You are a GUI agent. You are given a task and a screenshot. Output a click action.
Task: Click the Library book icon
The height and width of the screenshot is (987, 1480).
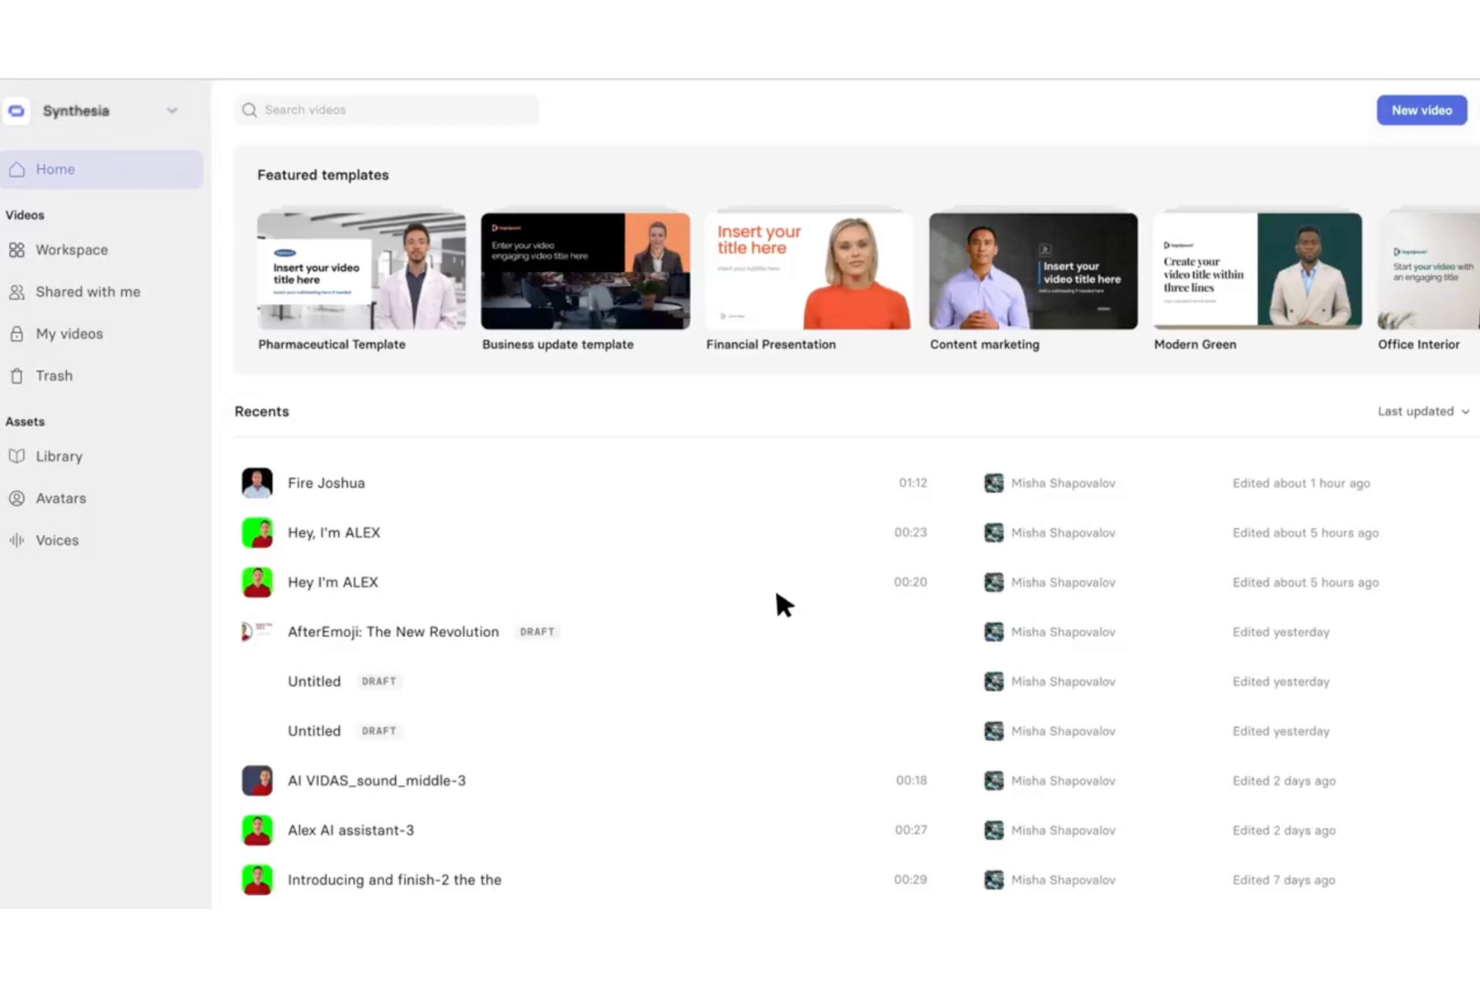17,456
